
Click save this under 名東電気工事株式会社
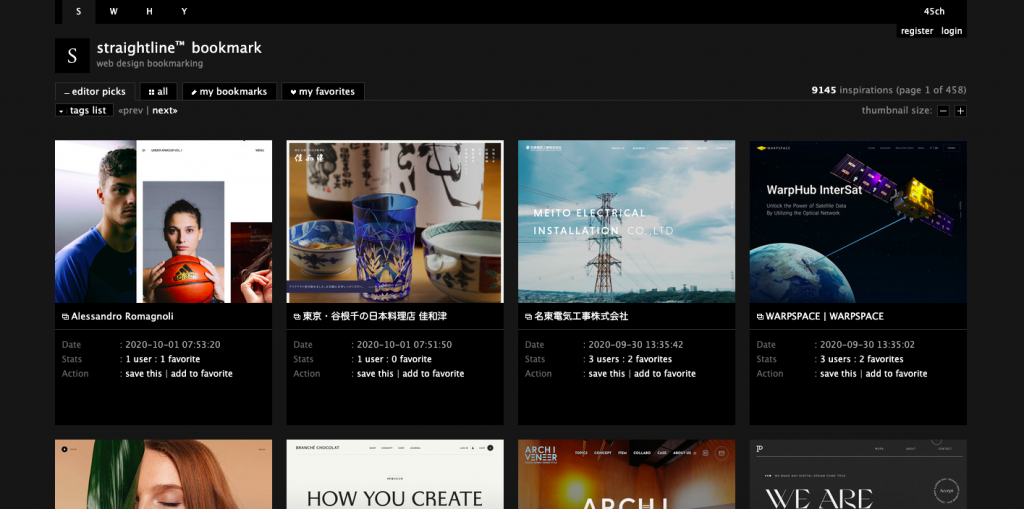point(607,374)
